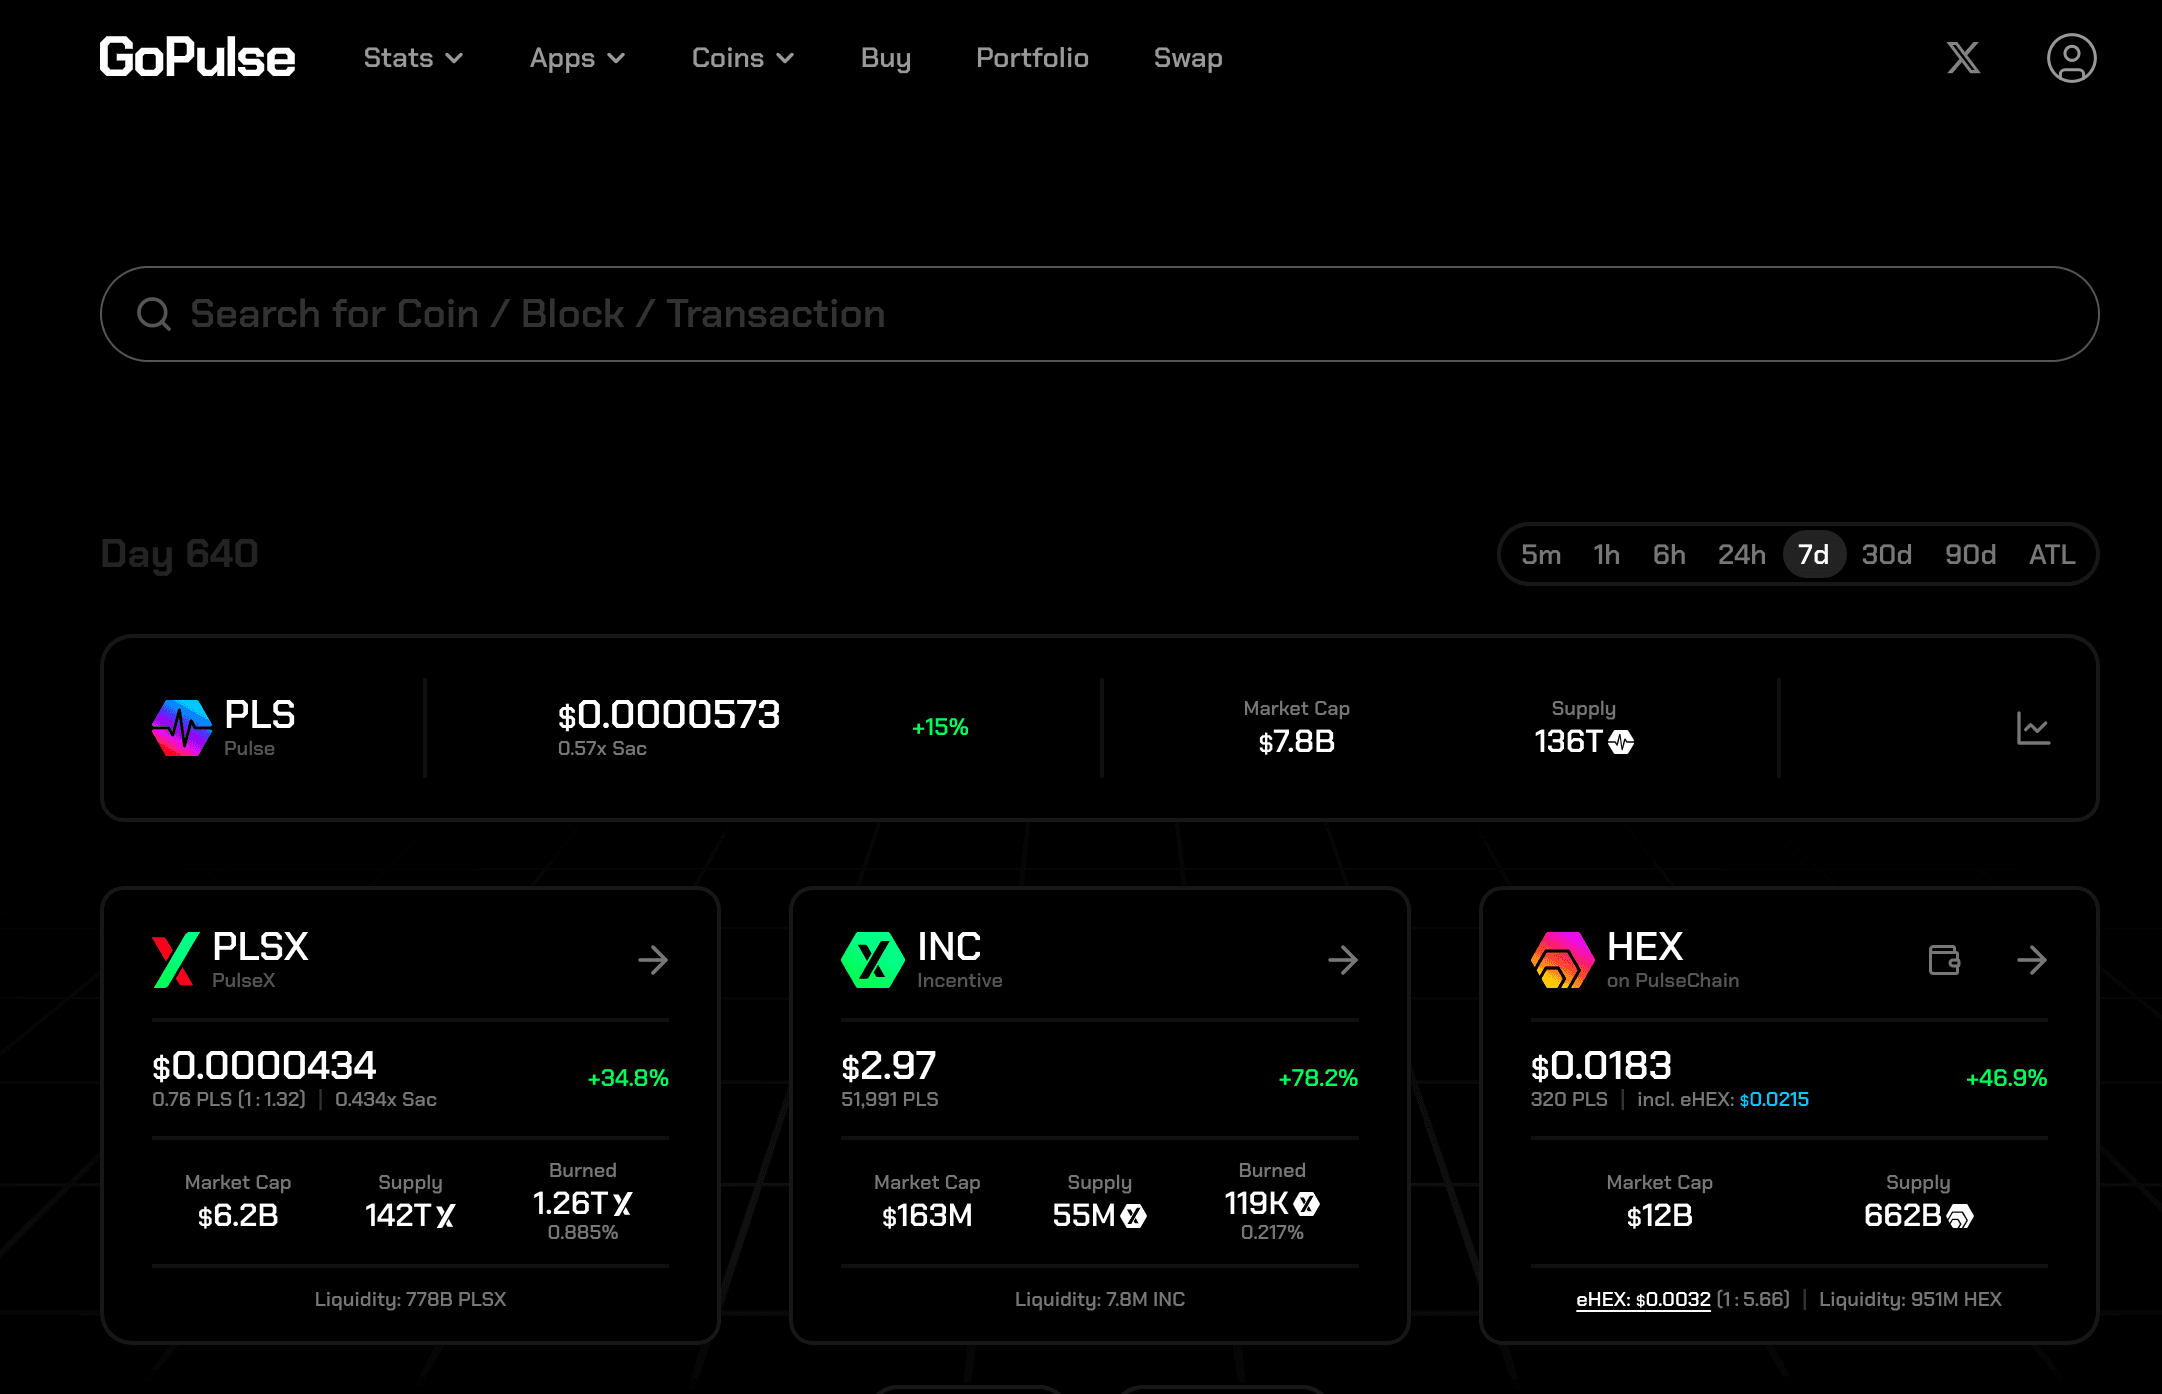
Task: Click INC icon beside 119K burned
Action: [1307, 1204]
